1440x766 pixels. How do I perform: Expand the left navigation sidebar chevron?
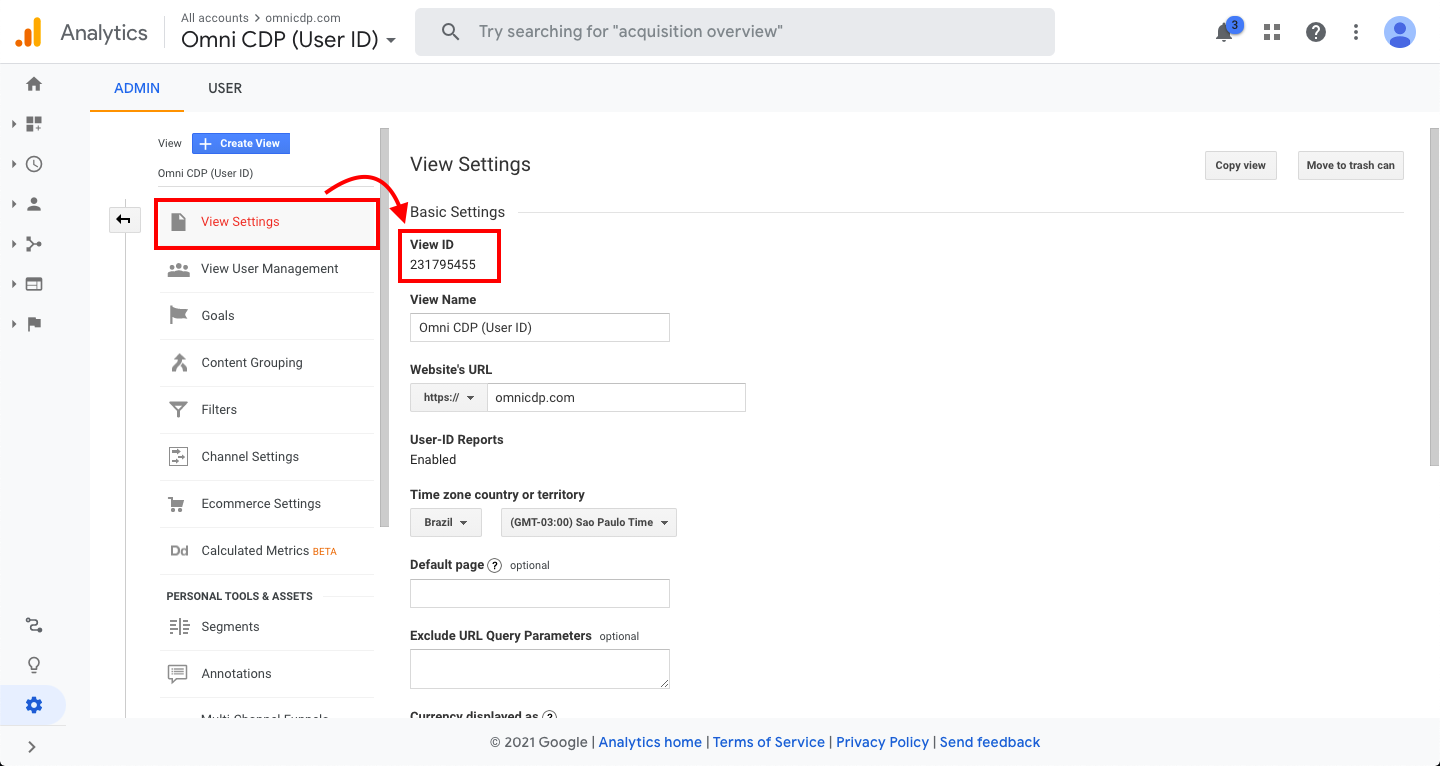click(x=32, y=746)
